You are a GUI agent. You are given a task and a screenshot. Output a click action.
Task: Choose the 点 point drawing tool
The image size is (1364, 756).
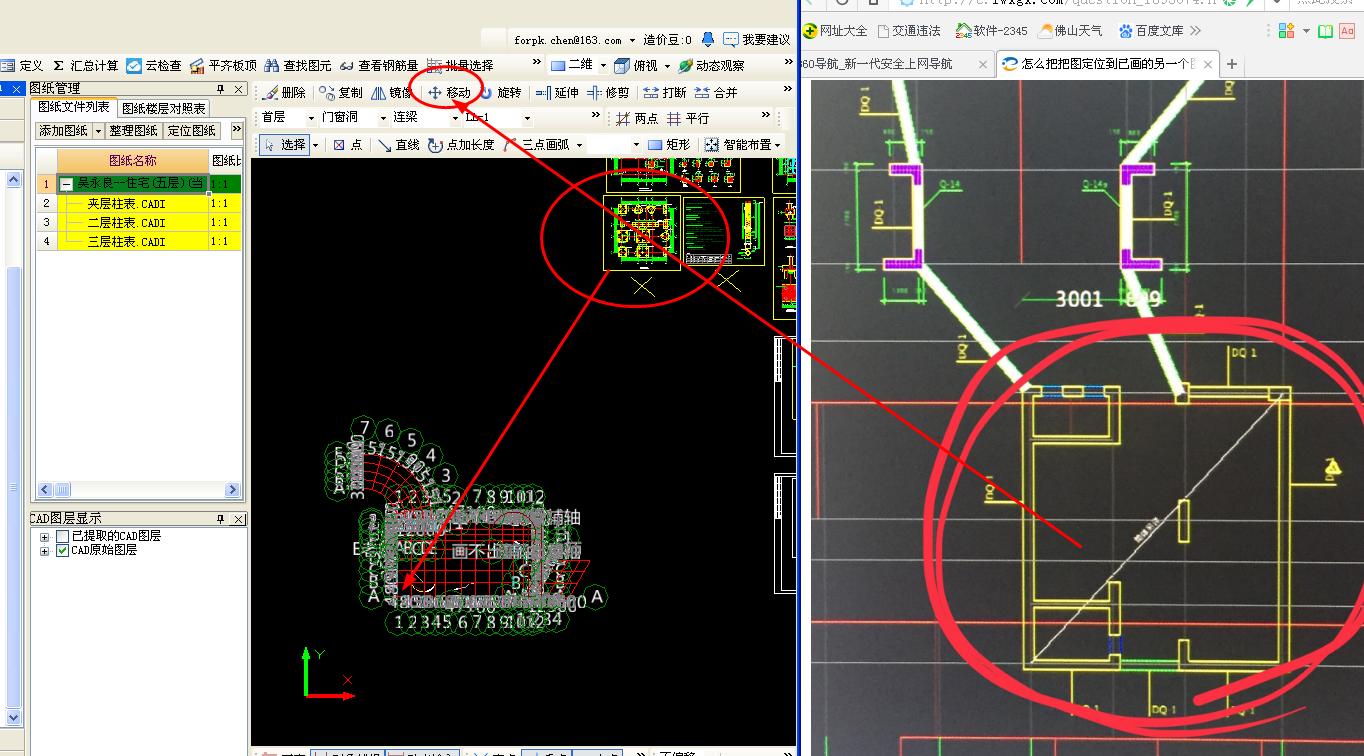(x=347, y=145)
